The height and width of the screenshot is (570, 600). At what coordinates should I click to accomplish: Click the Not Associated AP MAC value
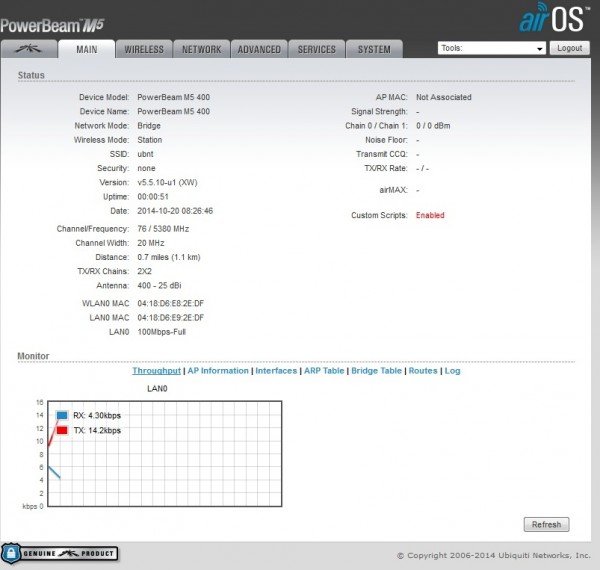point(443,97)
